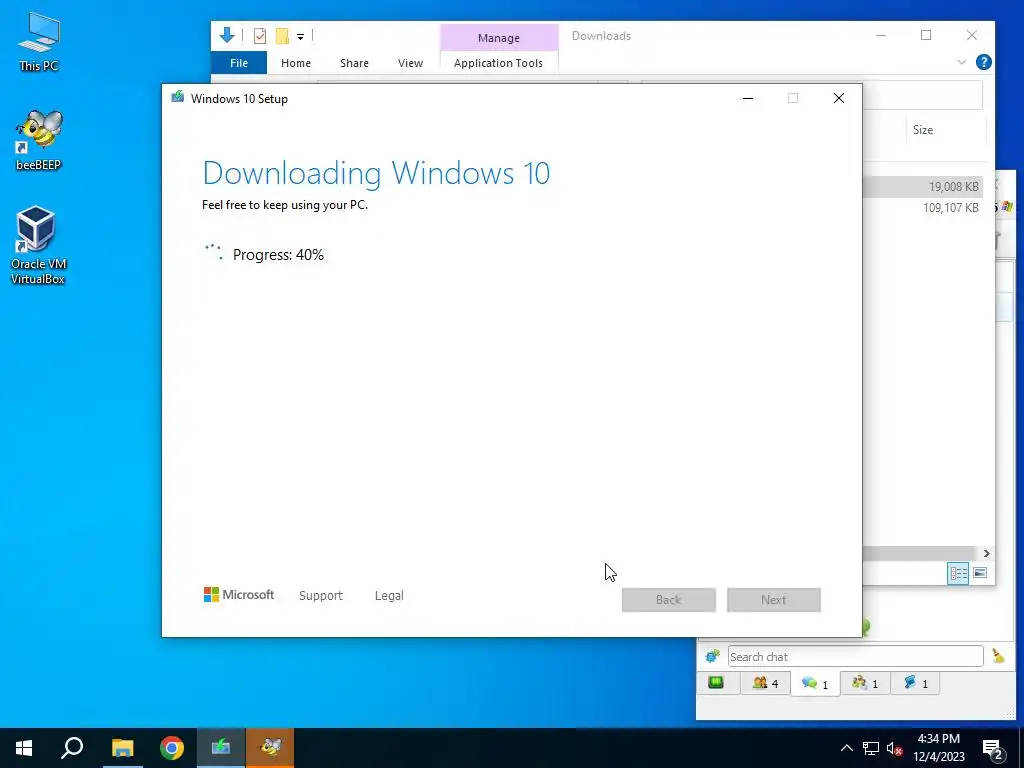Click beeBEEP clear broom icon
Viewport: 1024px width, 768px height.
[x=998, y=656]
